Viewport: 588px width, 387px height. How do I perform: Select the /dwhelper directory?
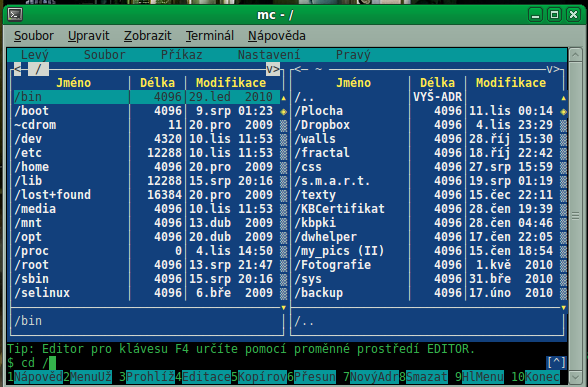coord(427,237)
